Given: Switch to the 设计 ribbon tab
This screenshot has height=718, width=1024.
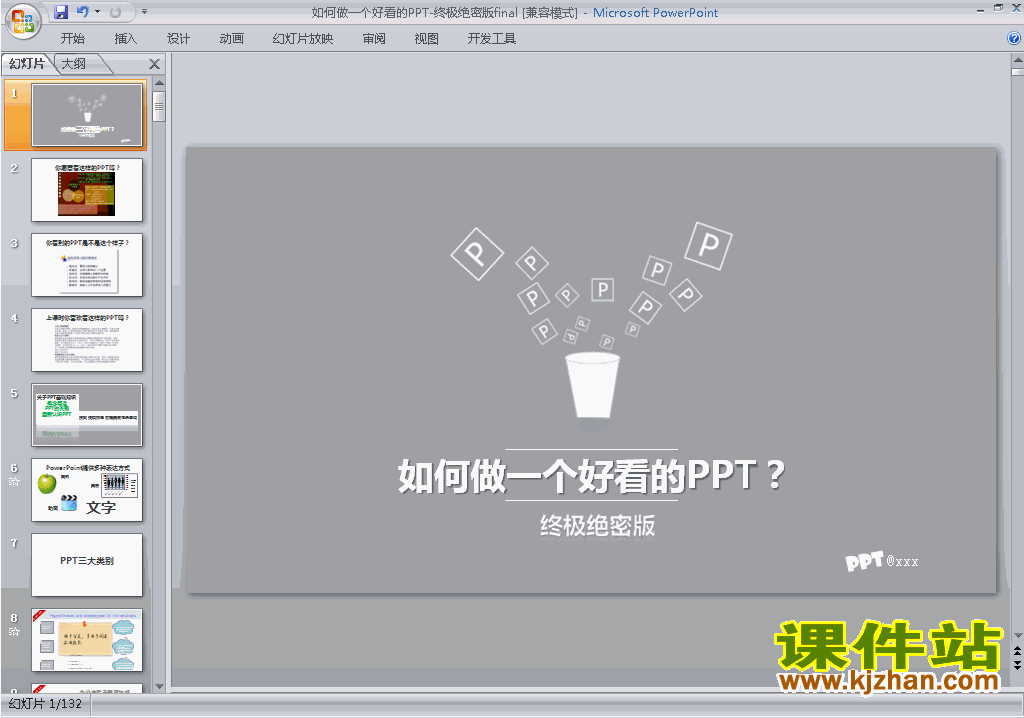Looking at the screenshot, I should point(178,39).
